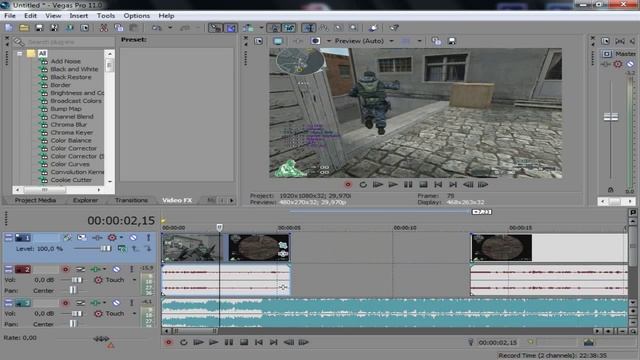Select the Black and White effect
640x360 pixels.
coord(74,69)
